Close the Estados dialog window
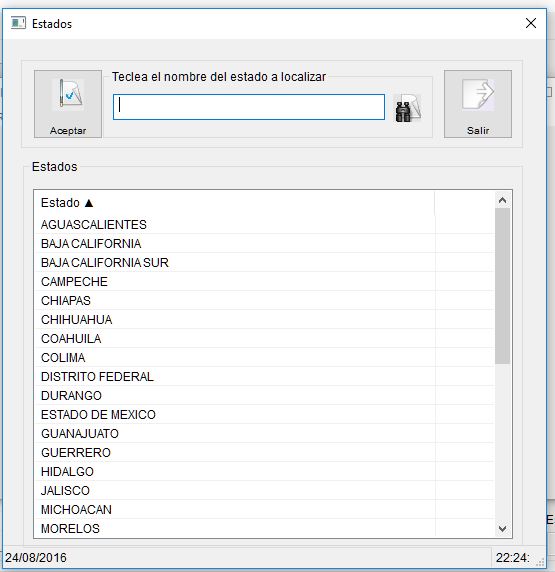Image resolution: width=555 pixels, height=572 pixels. [x=531, y=23]
